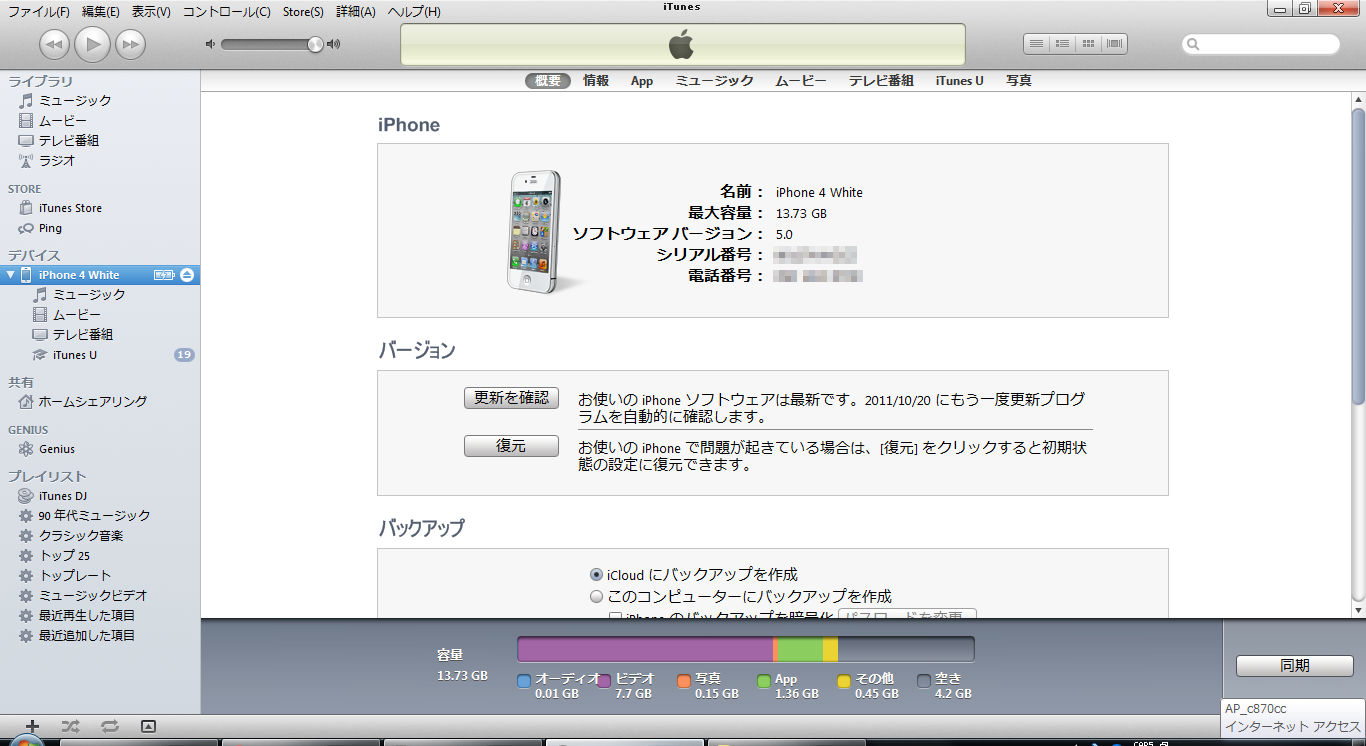Switch to the Cover Flow view
1366x746 pixels.
click(x=1115, y=44)
